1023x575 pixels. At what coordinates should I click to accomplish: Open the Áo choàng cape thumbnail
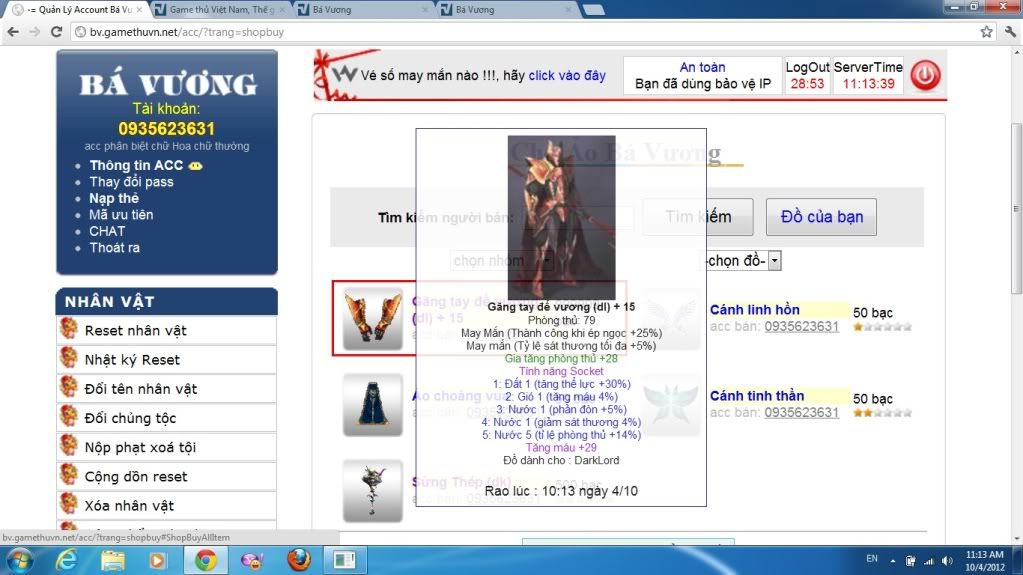373,405
